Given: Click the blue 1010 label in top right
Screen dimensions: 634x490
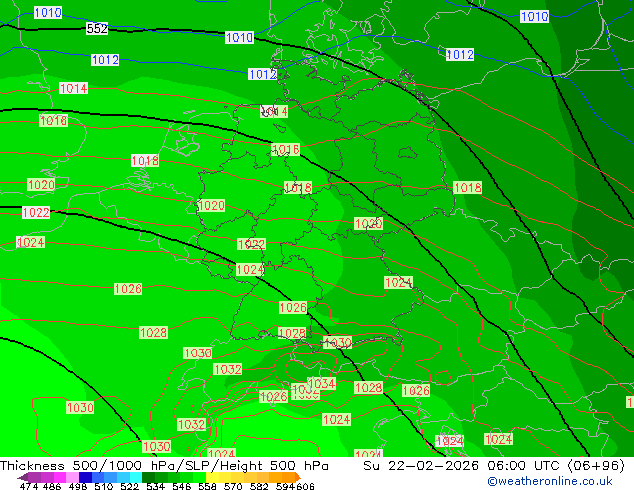Looking at the screenshot, I should [x=535, y=17].
